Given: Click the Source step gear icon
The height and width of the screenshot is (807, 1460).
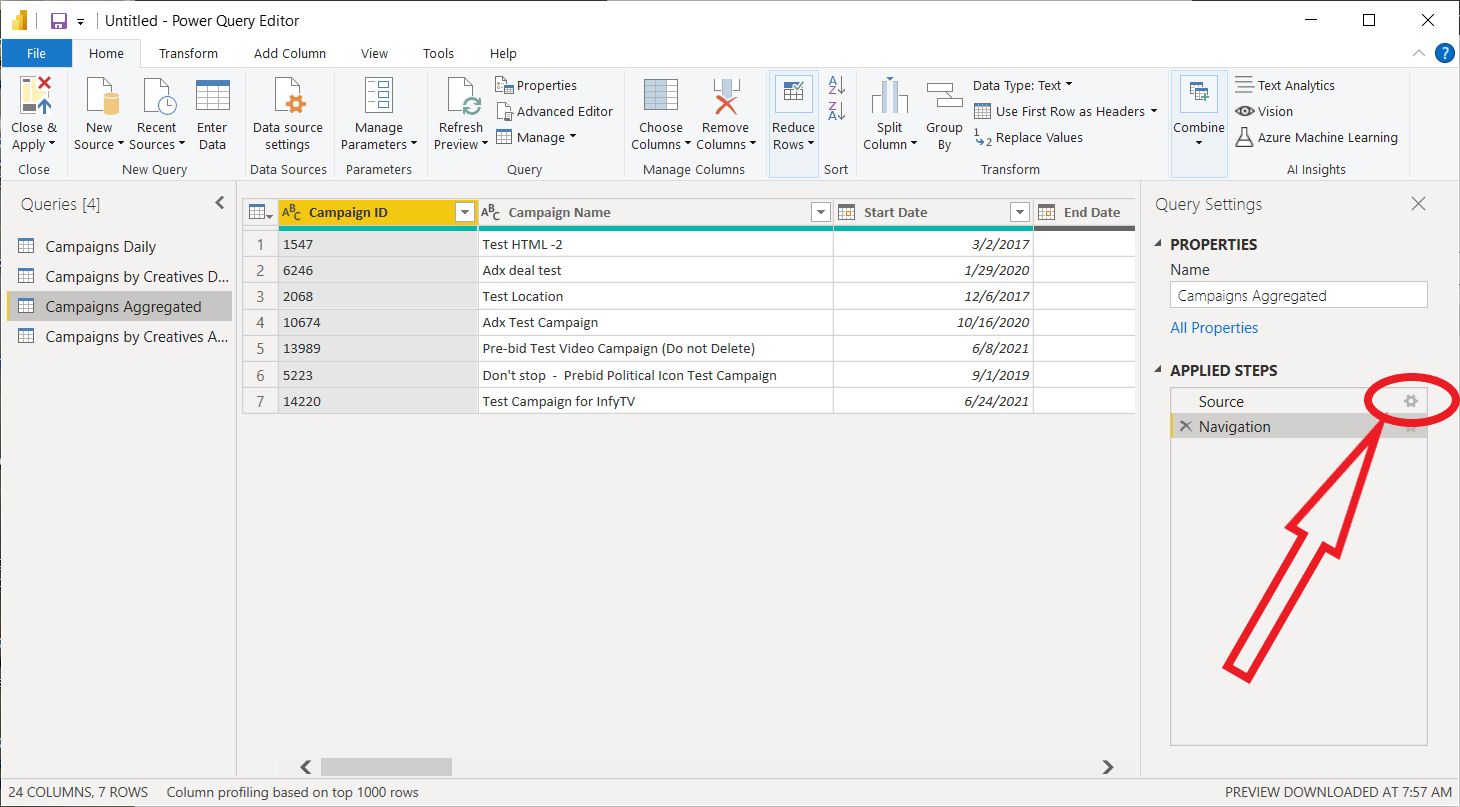Looking at the screenshot, I should [x=1411, y=401].
